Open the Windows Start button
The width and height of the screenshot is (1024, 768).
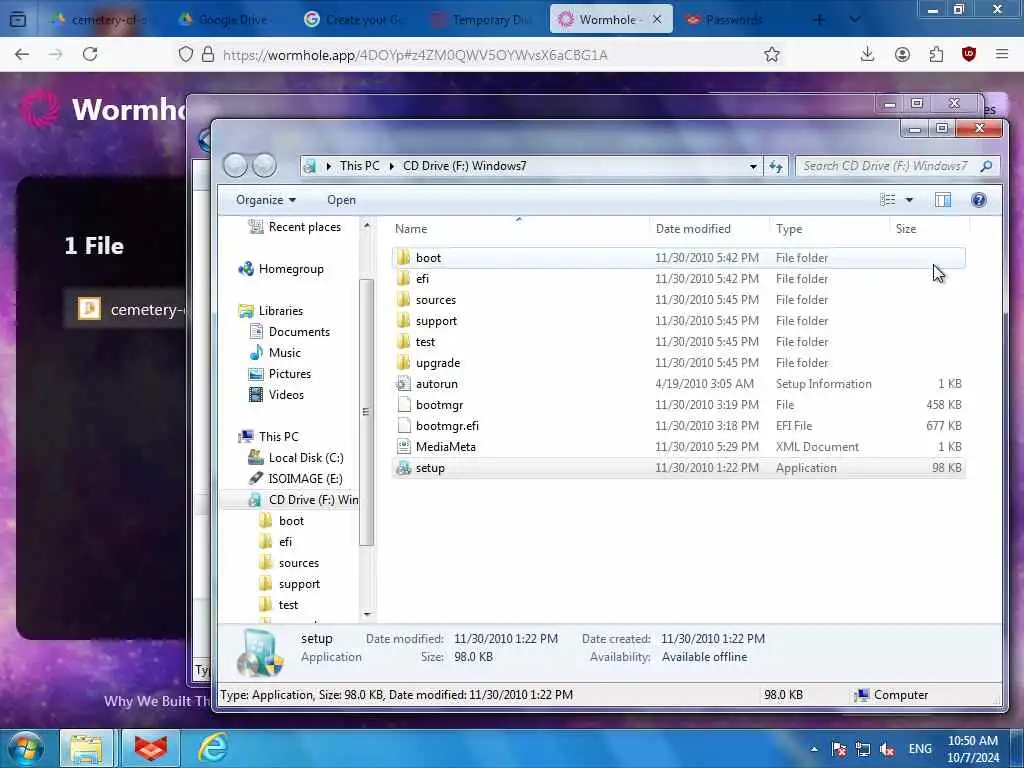tap(25, 748)
